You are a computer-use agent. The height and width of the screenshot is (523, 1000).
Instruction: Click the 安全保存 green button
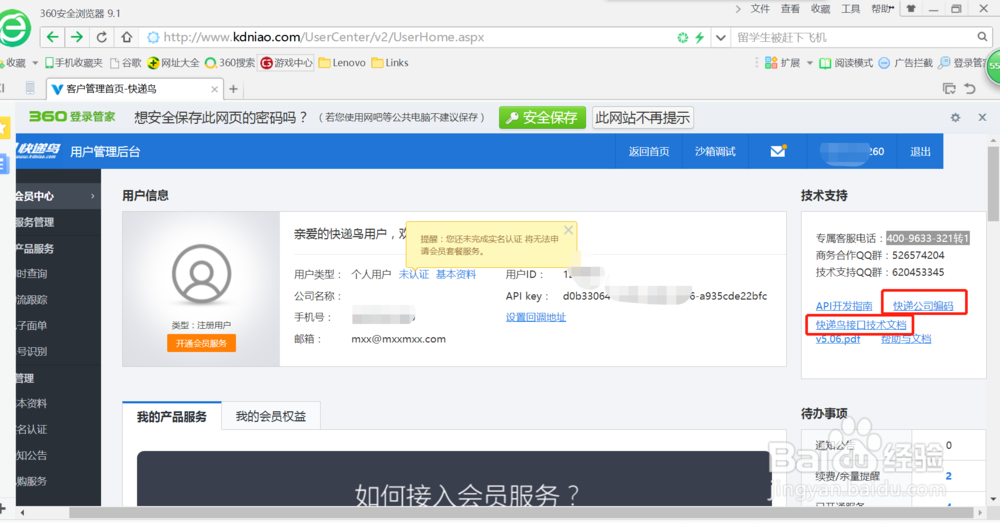(542, 117)
